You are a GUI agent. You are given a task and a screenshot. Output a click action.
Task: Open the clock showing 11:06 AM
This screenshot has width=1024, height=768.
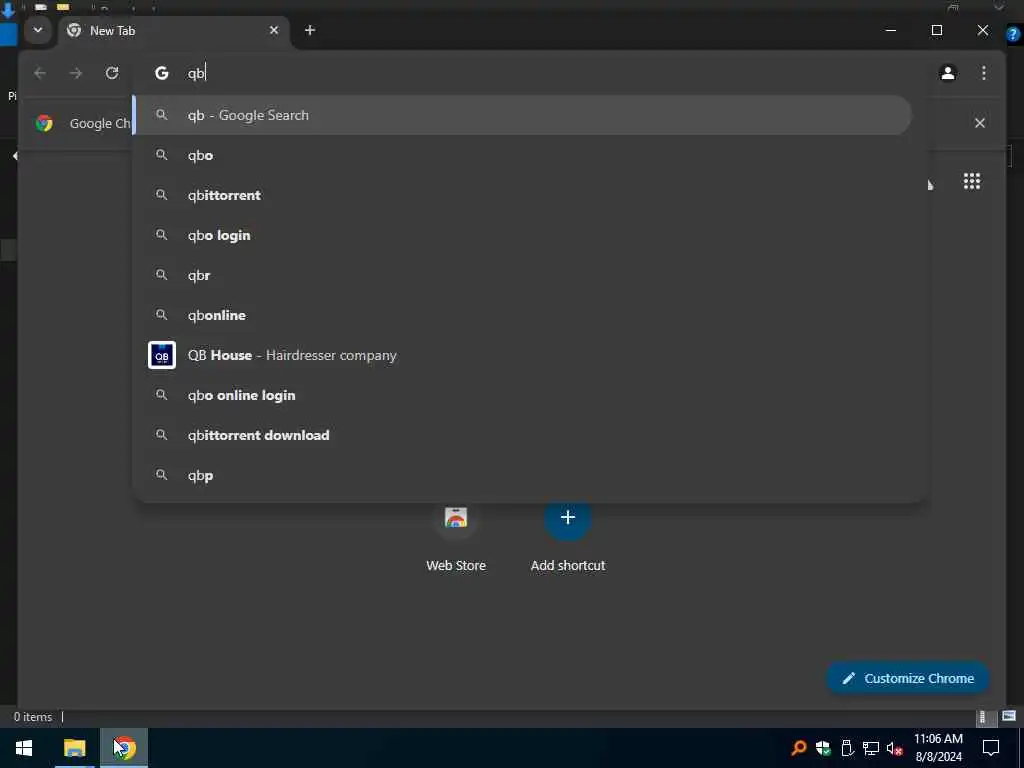[x=938, y=748]
